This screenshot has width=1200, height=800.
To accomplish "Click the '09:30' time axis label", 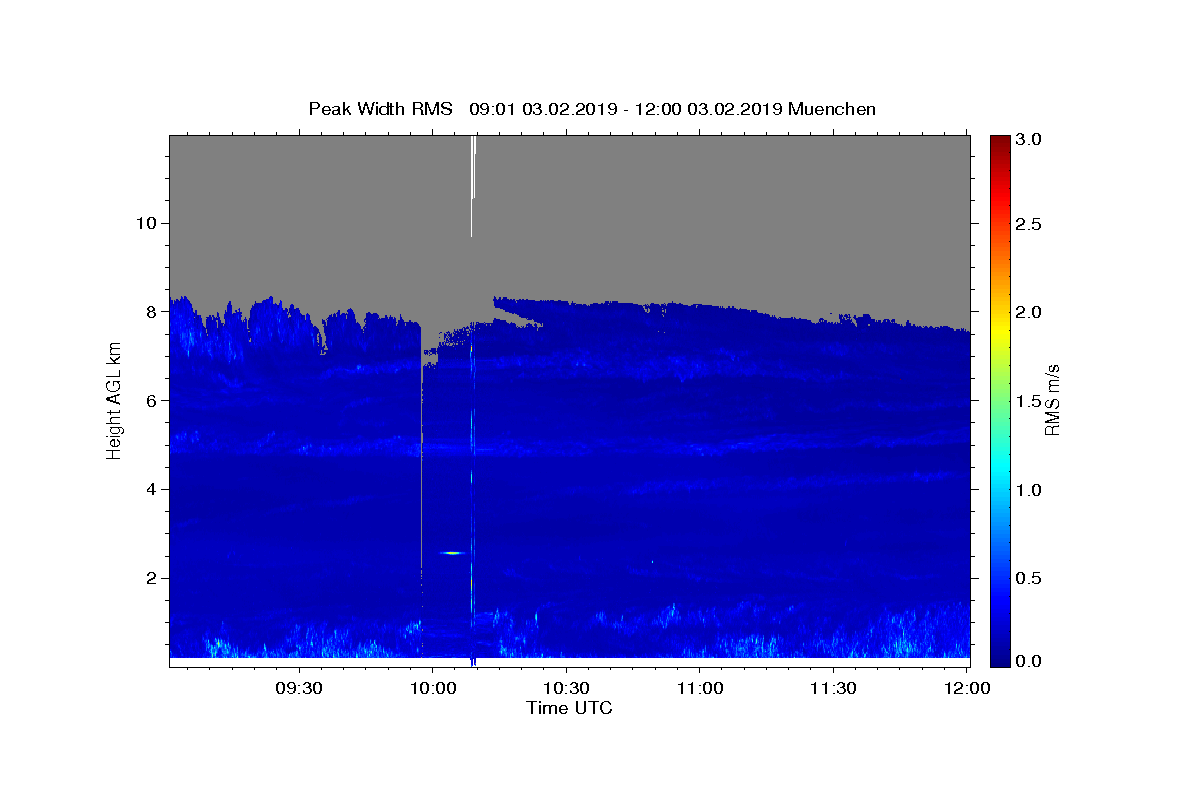I will coord(298,688).
